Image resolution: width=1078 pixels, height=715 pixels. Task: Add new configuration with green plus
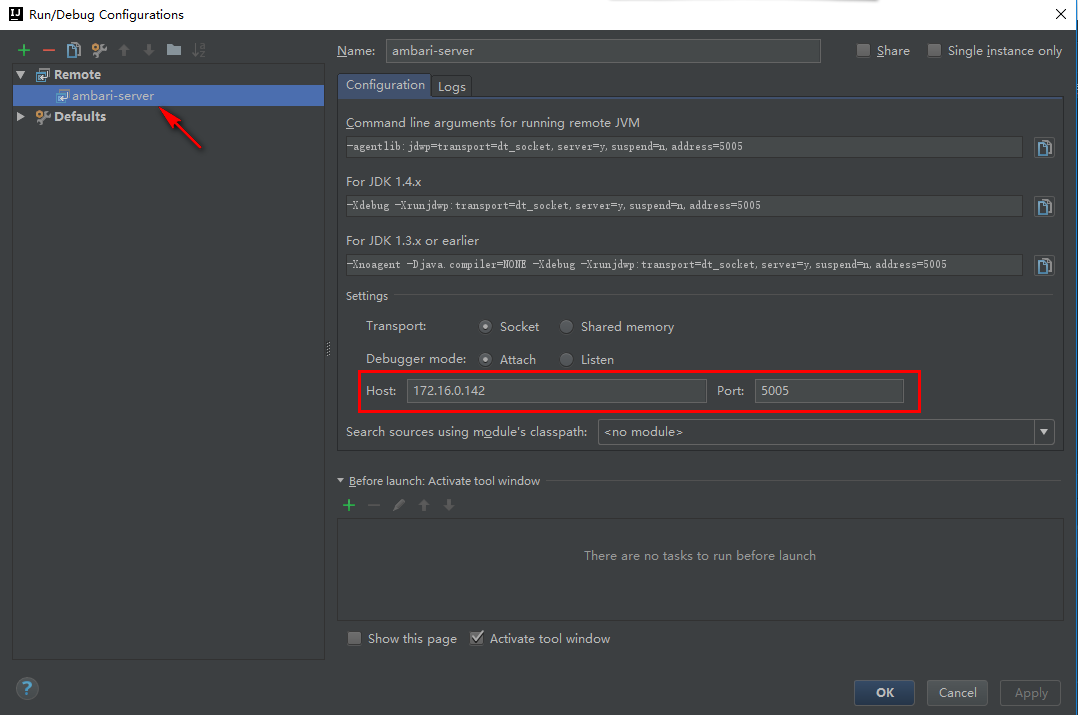(24, 50)
